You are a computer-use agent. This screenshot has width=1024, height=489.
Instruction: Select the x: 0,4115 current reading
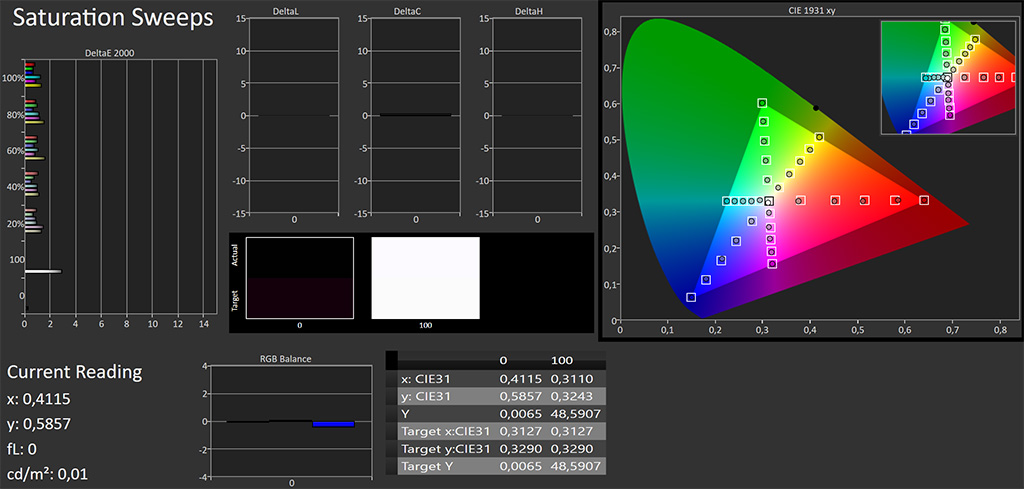pyautogui.click(x=39, y=399)
